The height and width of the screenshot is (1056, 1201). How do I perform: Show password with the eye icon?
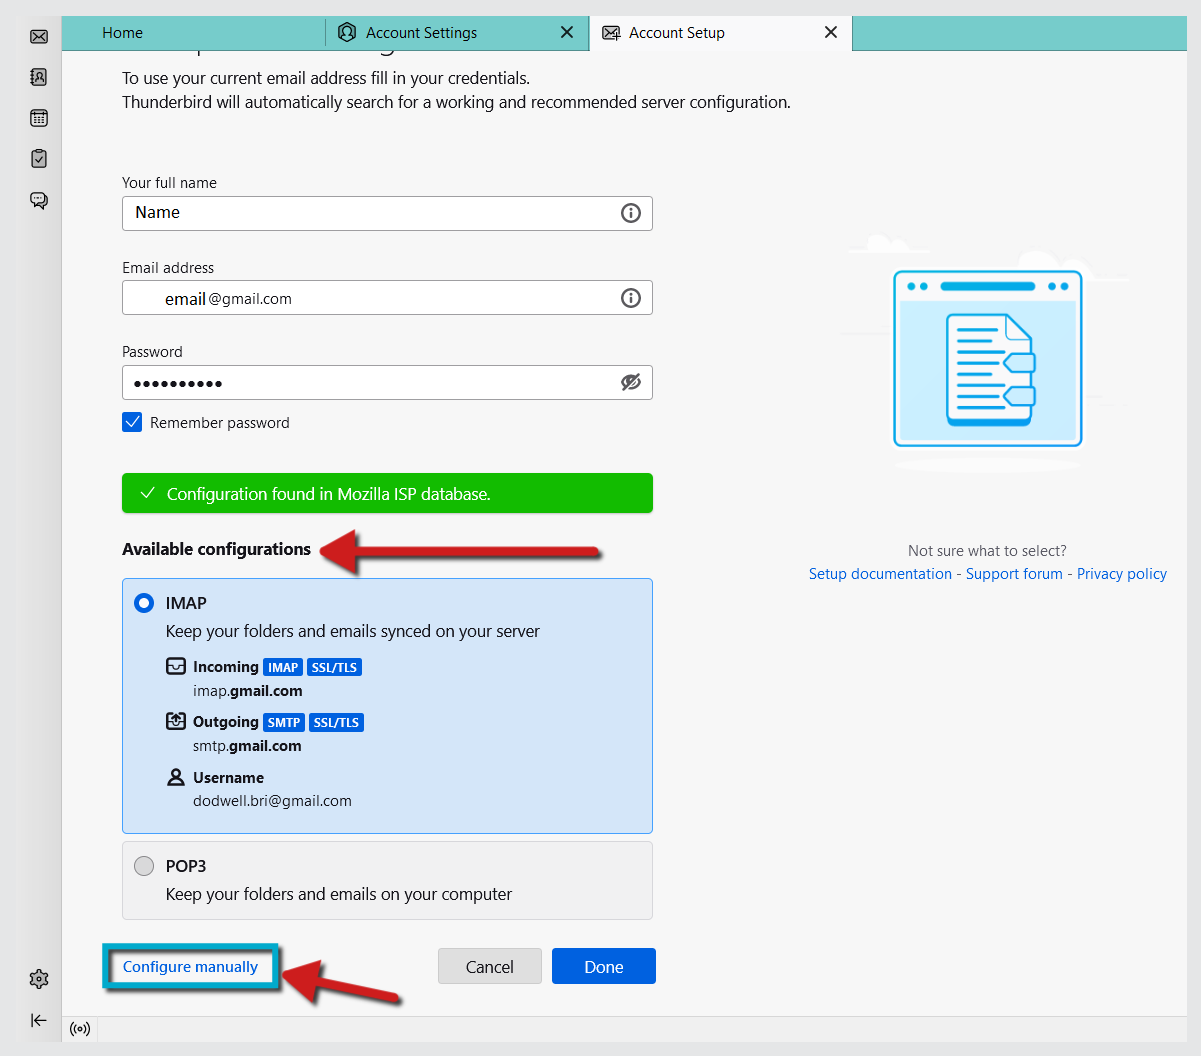631,382
